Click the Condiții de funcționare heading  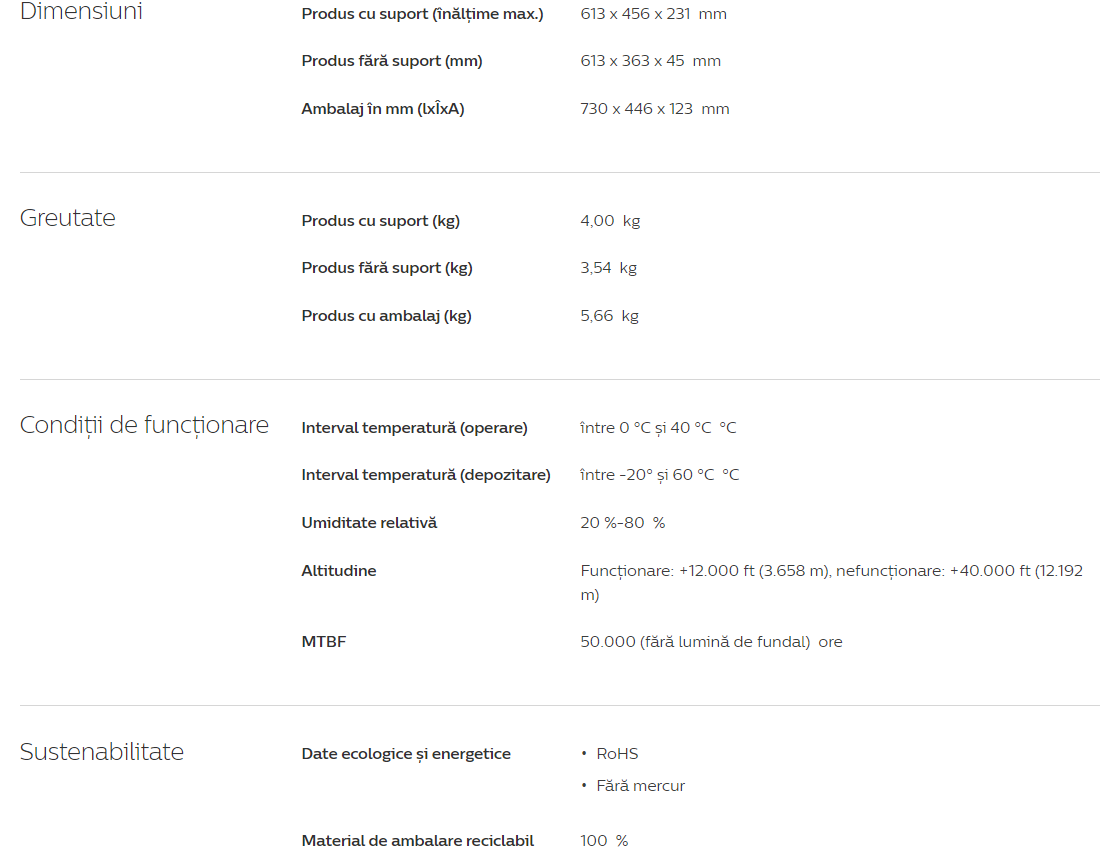(x=144, y=425)
